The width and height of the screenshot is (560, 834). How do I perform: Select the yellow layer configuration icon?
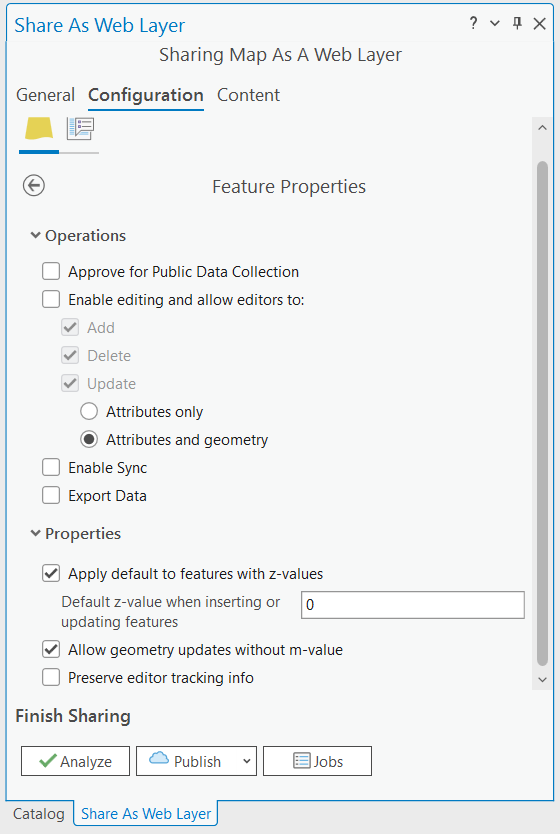39,128
